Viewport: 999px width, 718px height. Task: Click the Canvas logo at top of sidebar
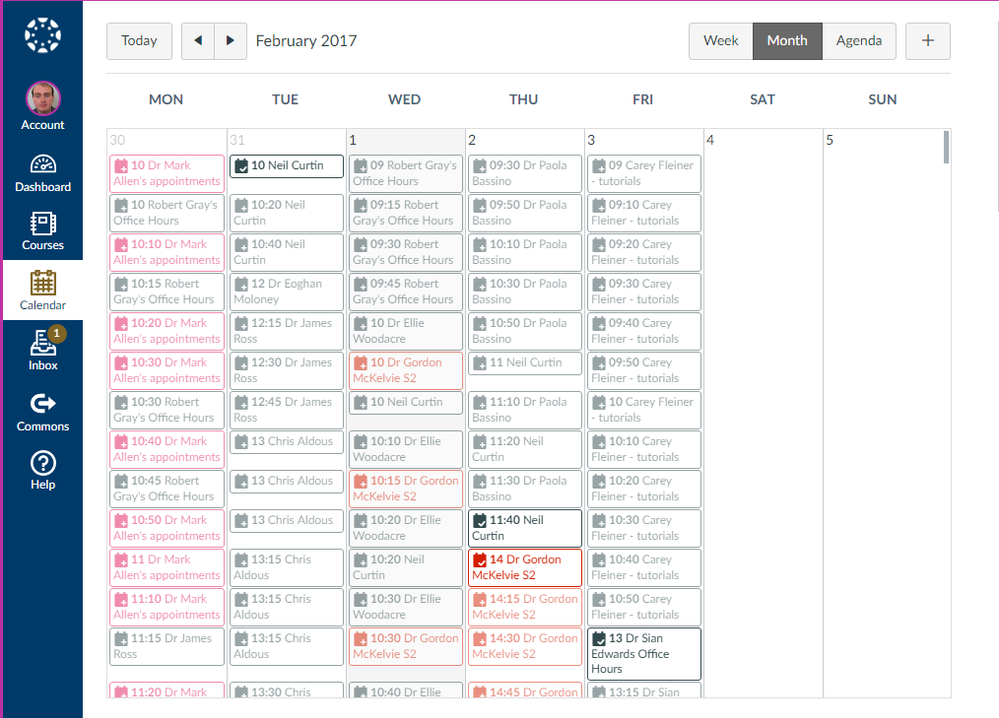(x=42, y=35)
